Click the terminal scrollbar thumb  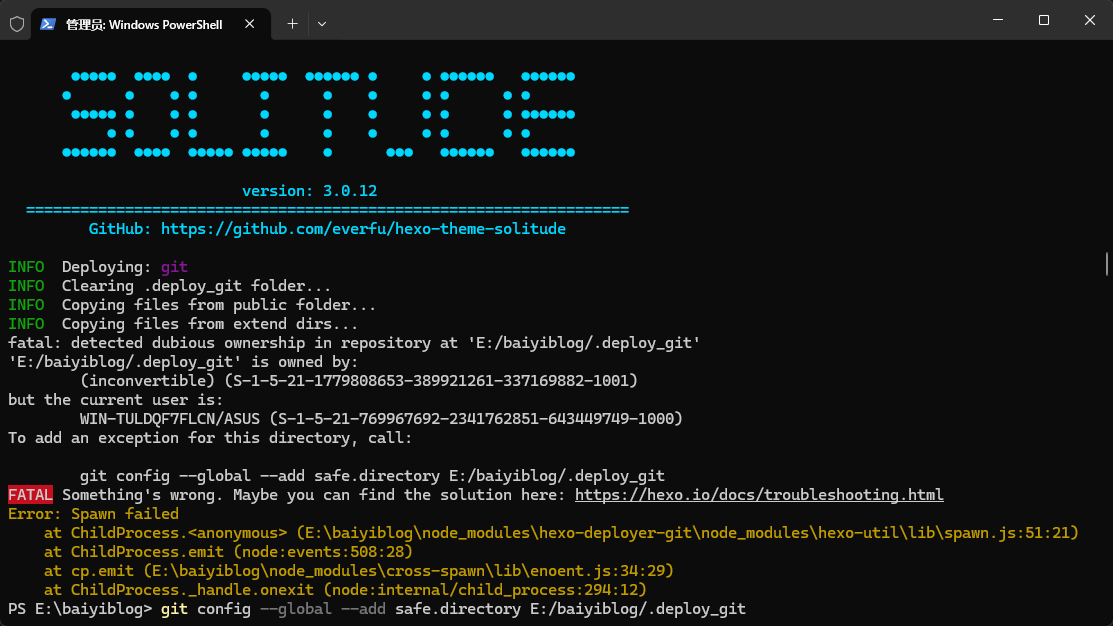(x=1106, y=263)
